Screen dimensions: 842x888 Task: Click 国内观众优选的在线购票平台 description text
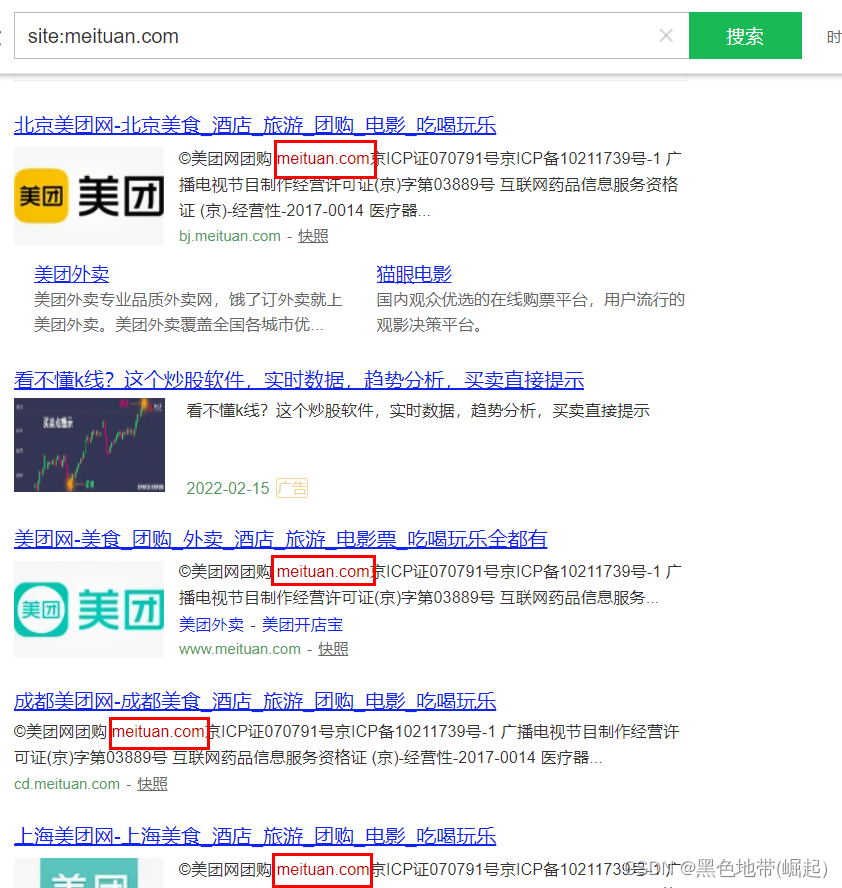(531, 312)
